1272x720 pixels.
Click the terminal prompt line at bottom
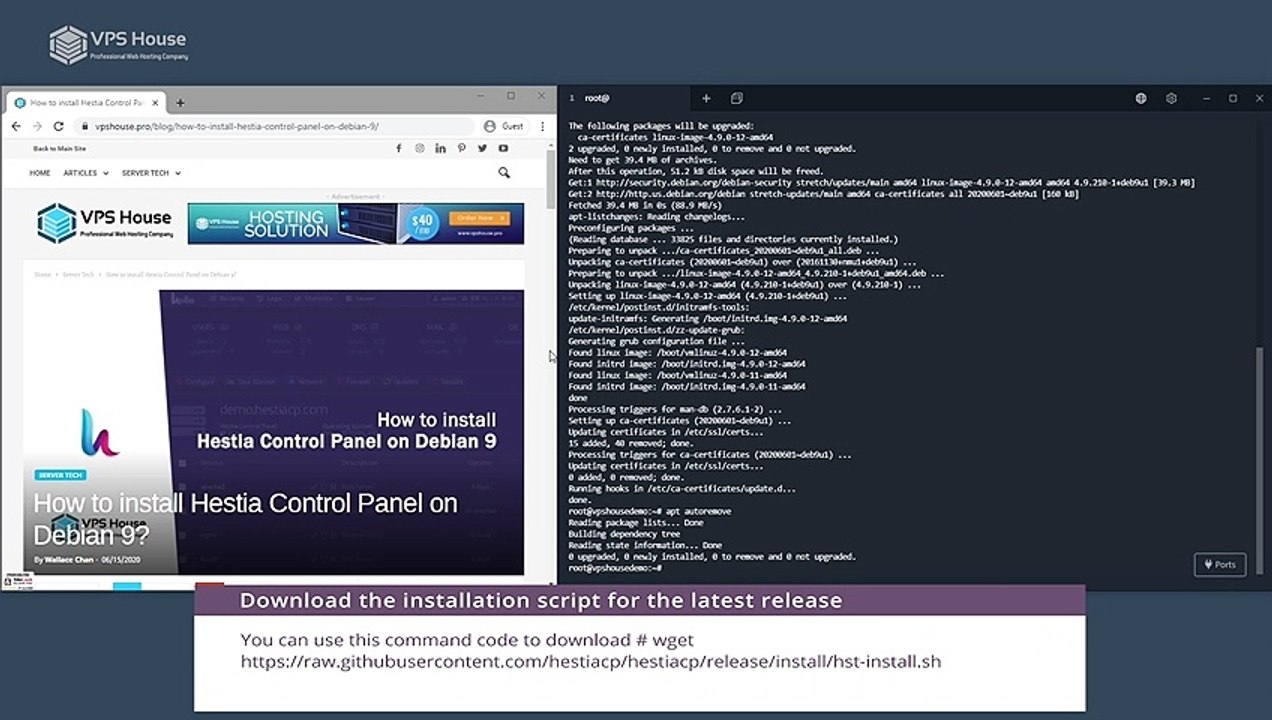[x=615, y=568]
